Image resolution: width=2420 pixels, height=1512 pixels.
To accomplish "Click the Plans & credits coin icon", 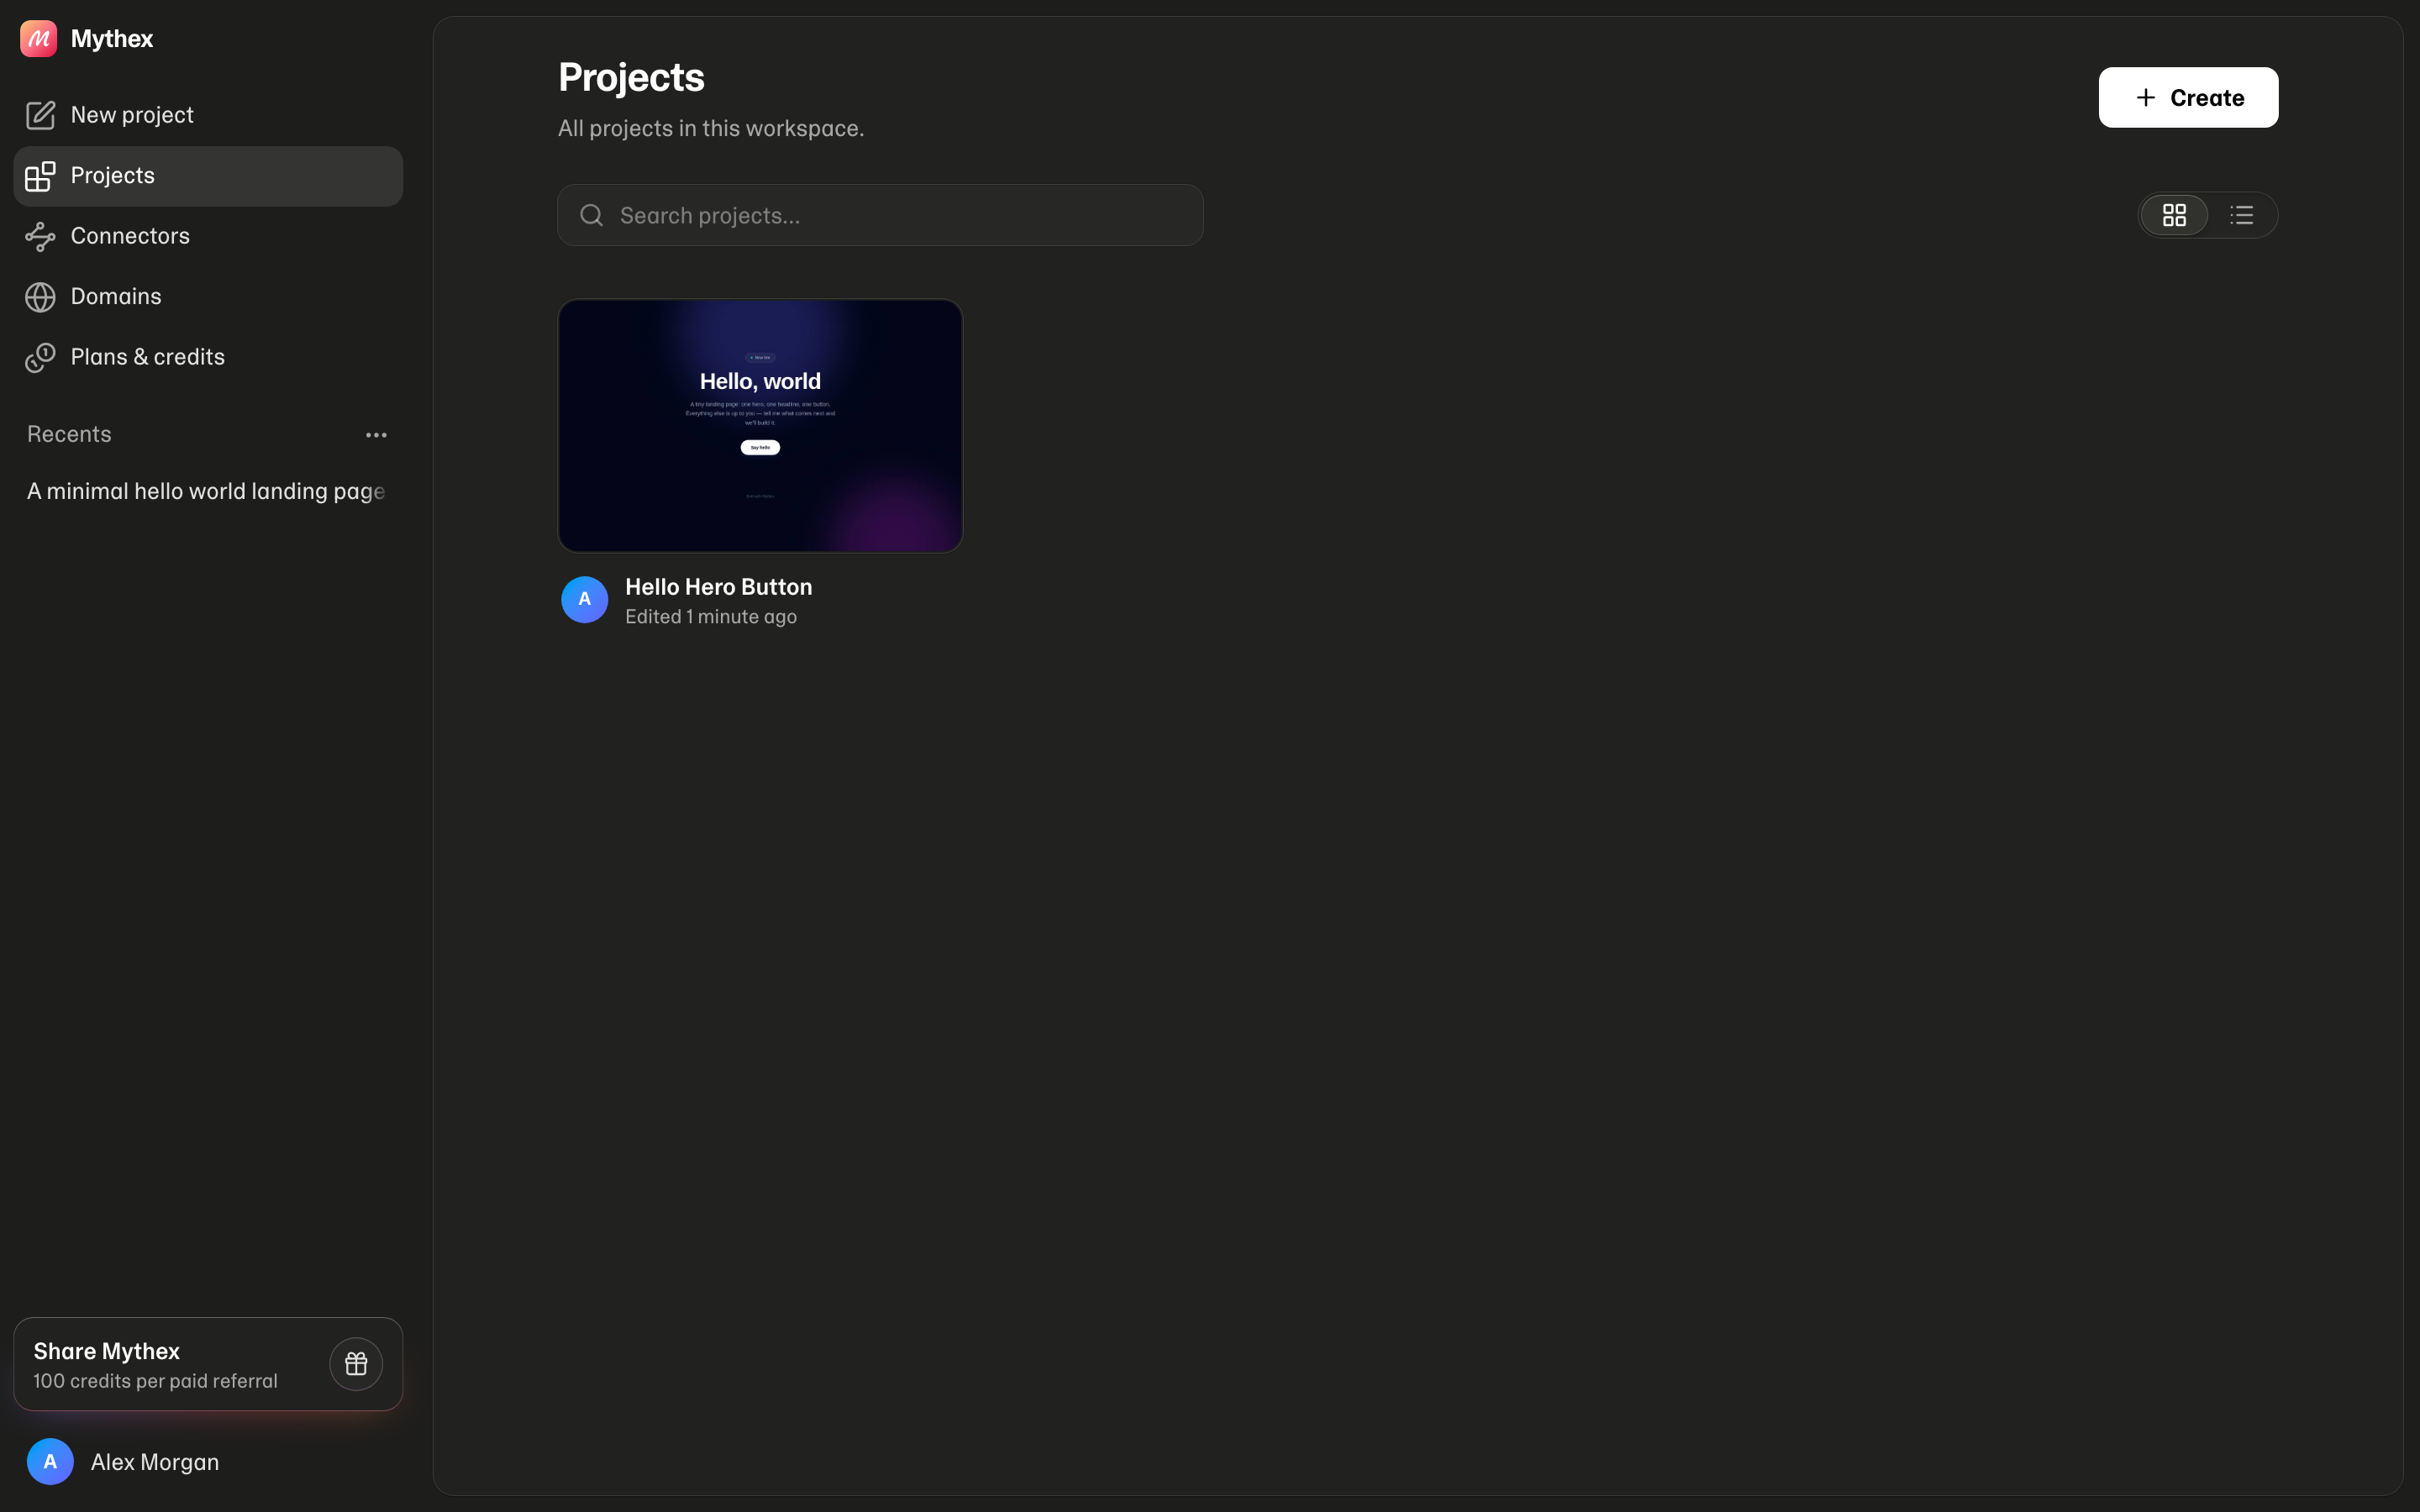I will 40,357.
